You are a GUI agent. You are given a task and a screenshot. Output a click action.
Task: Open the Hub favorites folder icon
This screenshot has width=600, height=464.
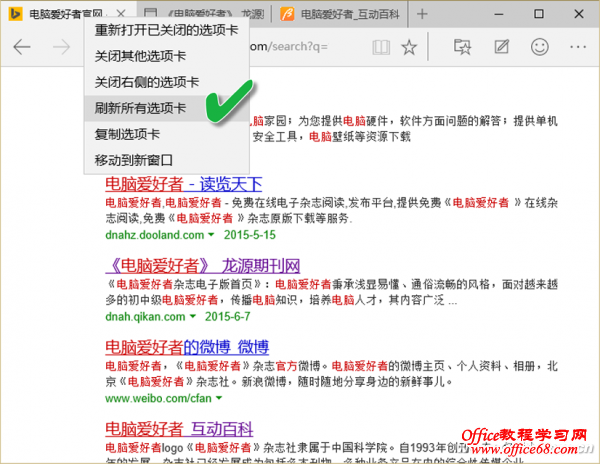click(462, 47)
